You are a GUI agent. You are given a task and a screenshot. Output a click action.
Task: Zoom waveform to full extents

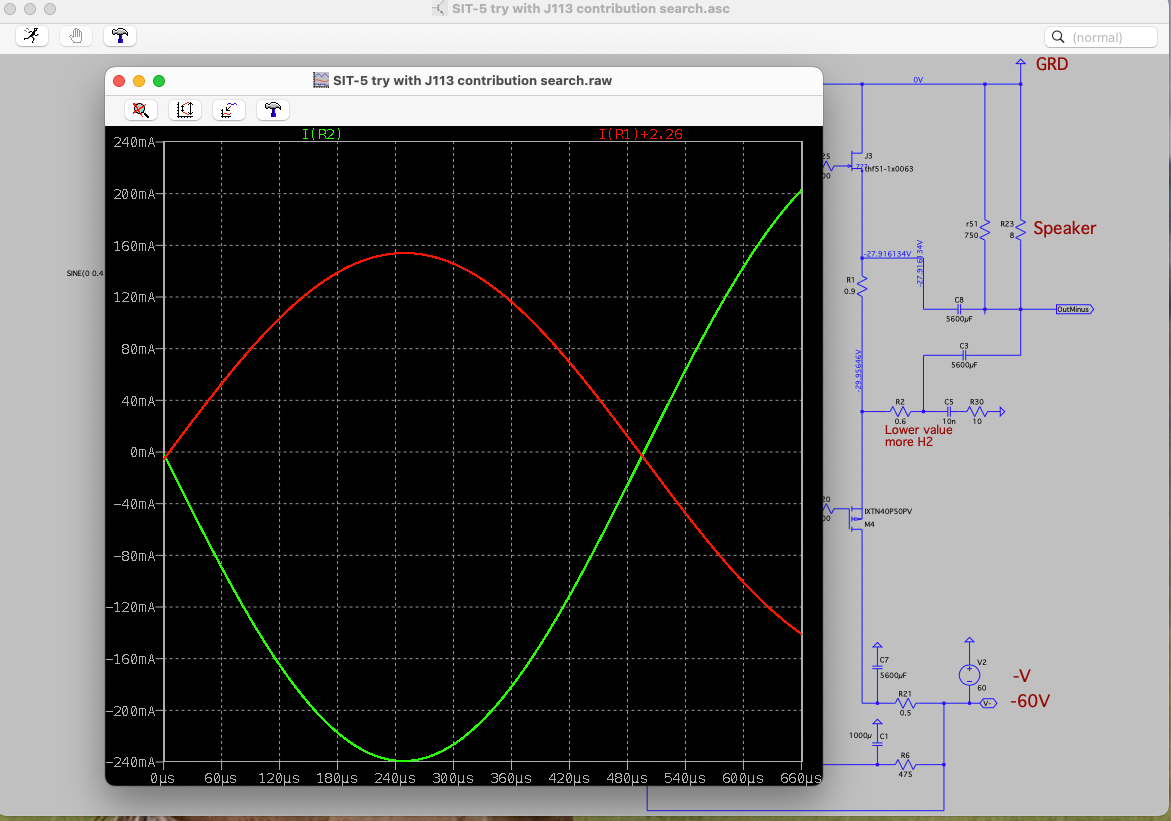pyautogui.click(x=140, y=110)
